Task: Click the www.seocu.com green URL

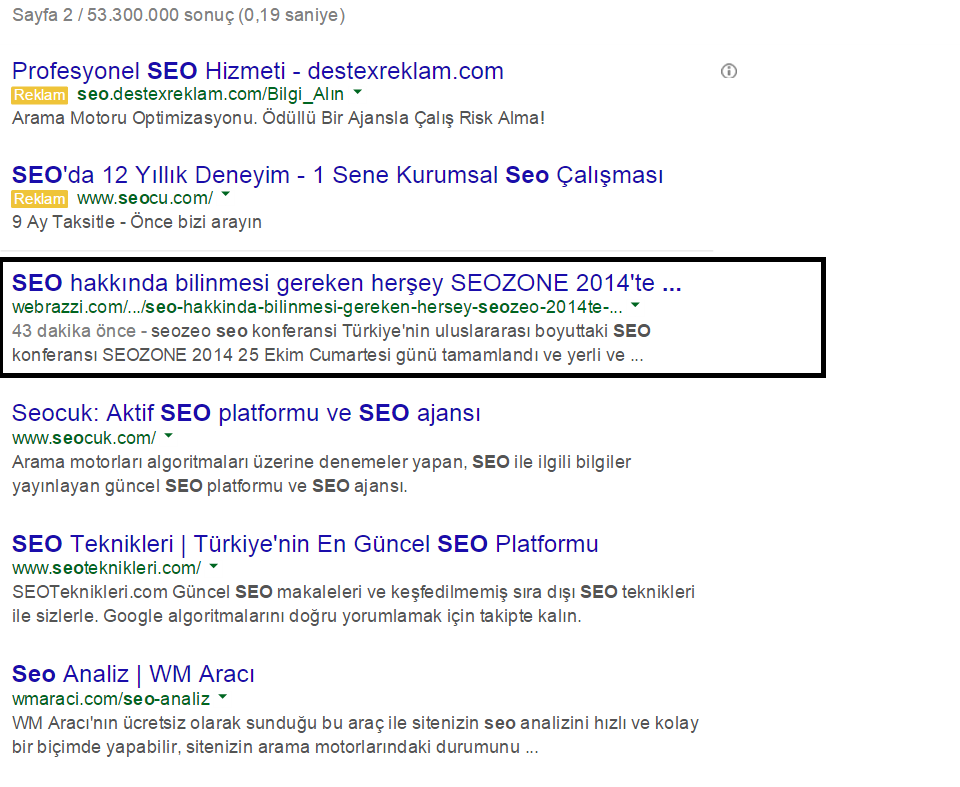Action: pyautogui.click(x=145, y=198)
